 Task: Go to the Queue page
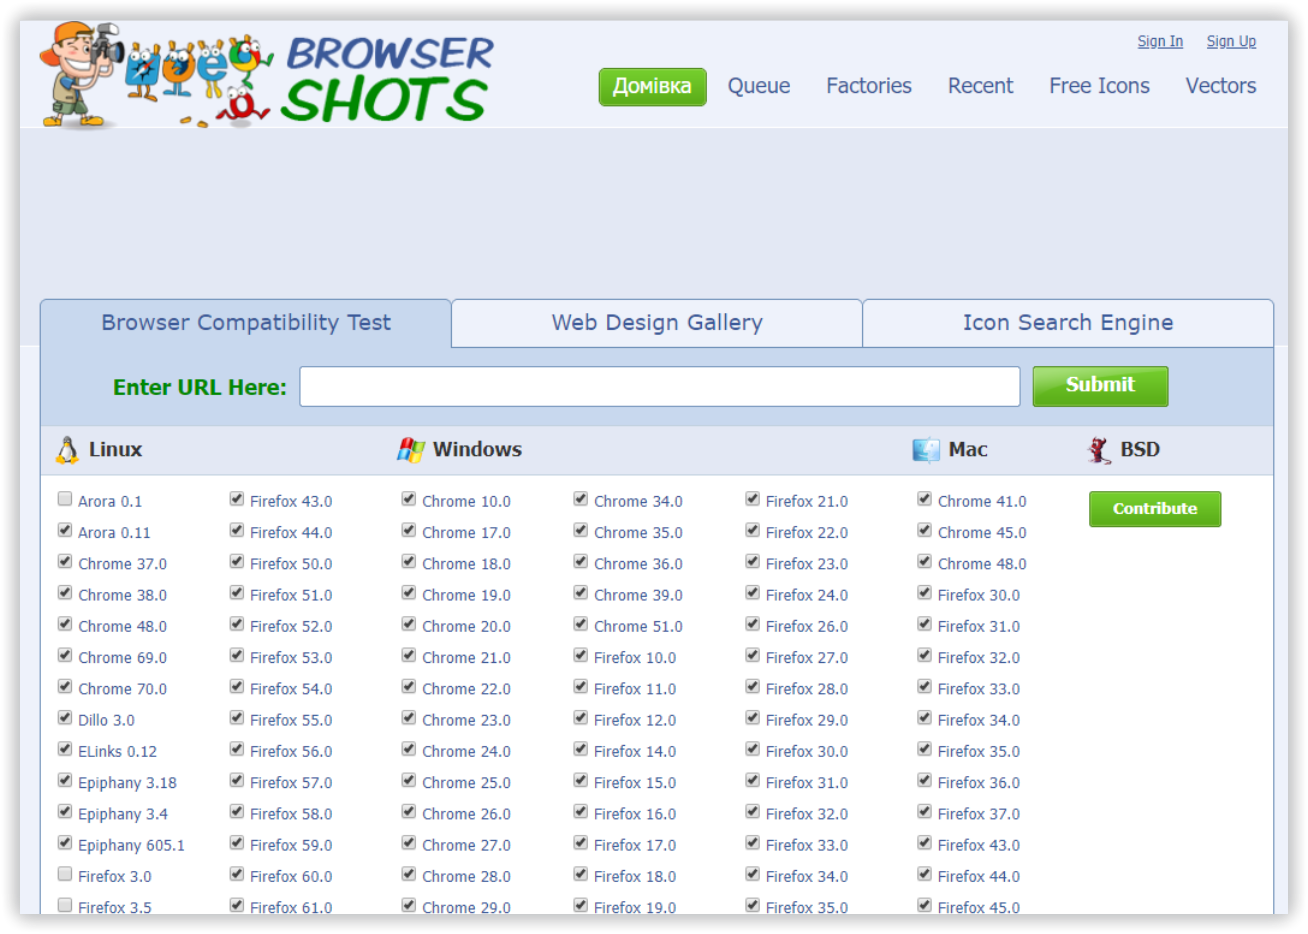click(759, 86)
